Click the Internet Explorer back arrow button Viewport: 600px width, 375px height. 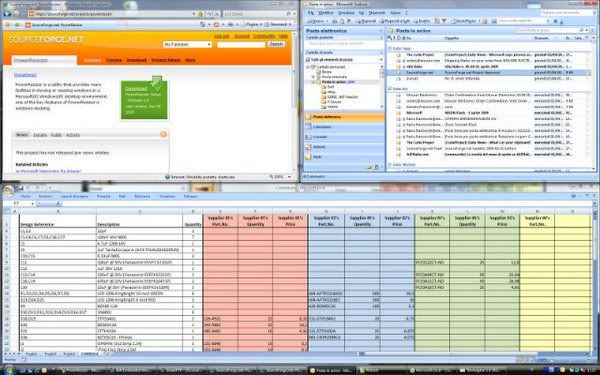coord(7,14)
